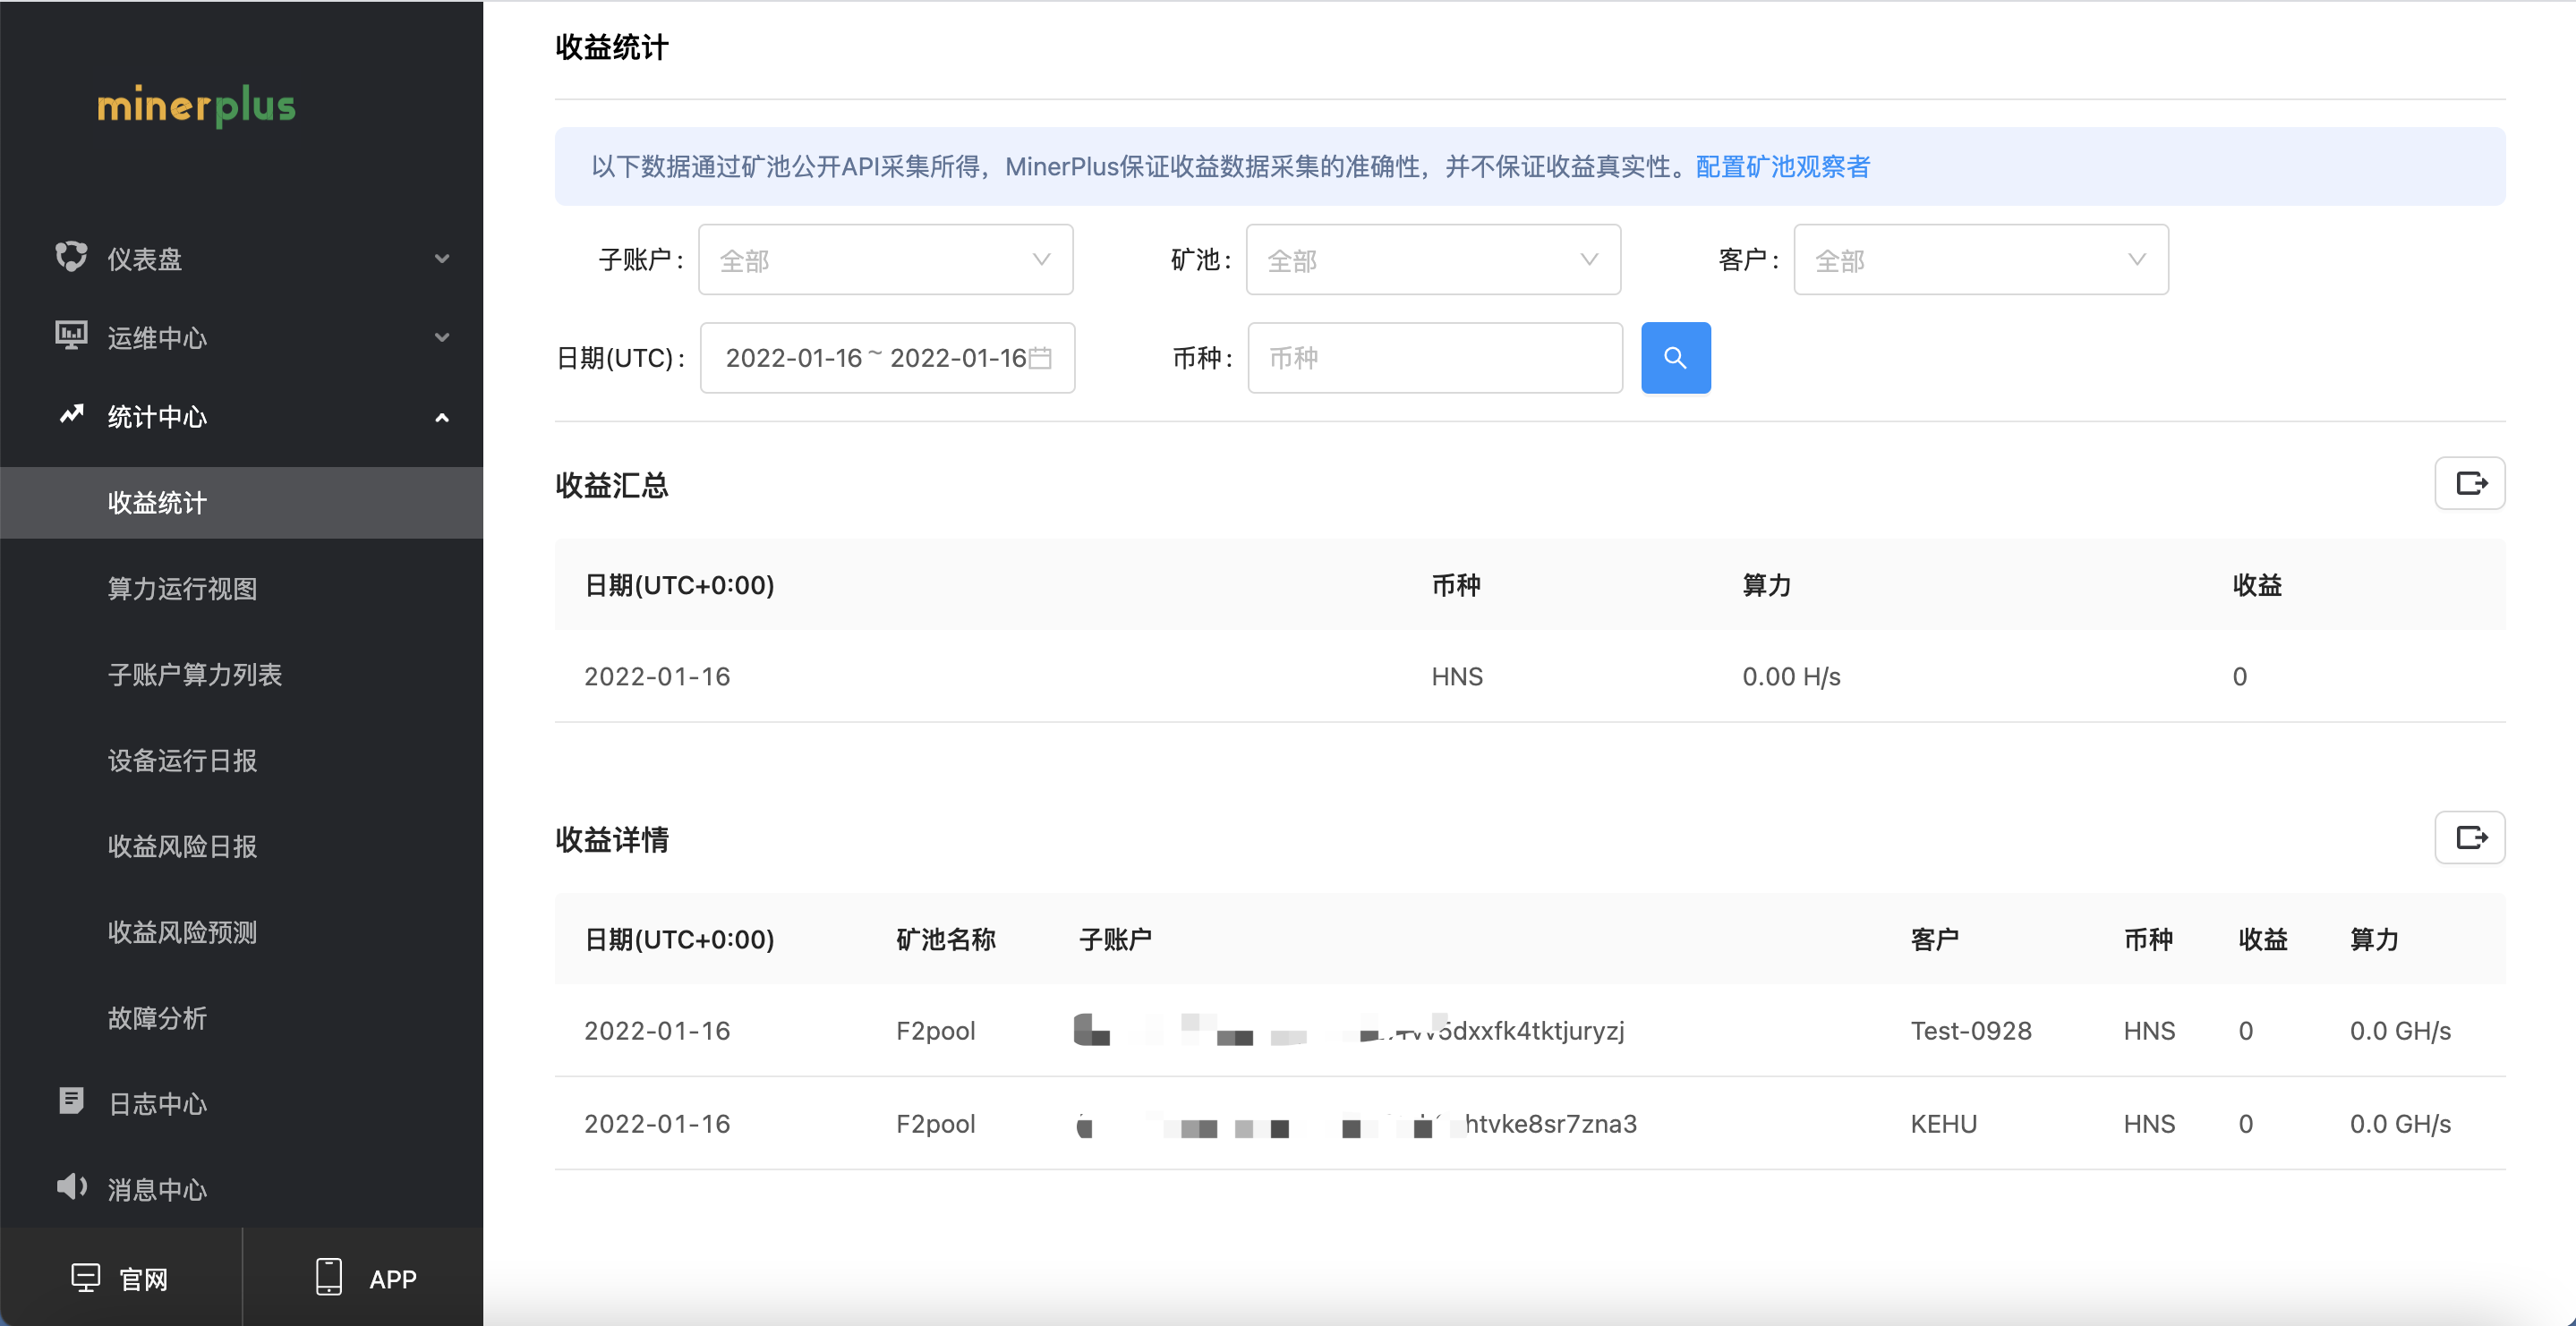Click 0.0 GH/s in the KEHU row
Image resolution: width=2576 pixels, height=1326 pixels.
coord(2399,1124)
